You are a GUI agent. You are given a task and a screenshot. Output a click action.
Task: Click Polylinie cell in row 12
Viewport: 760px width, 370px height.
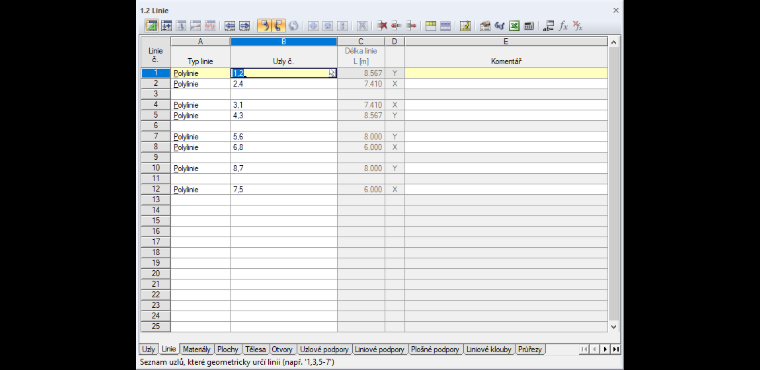point(201,190)
